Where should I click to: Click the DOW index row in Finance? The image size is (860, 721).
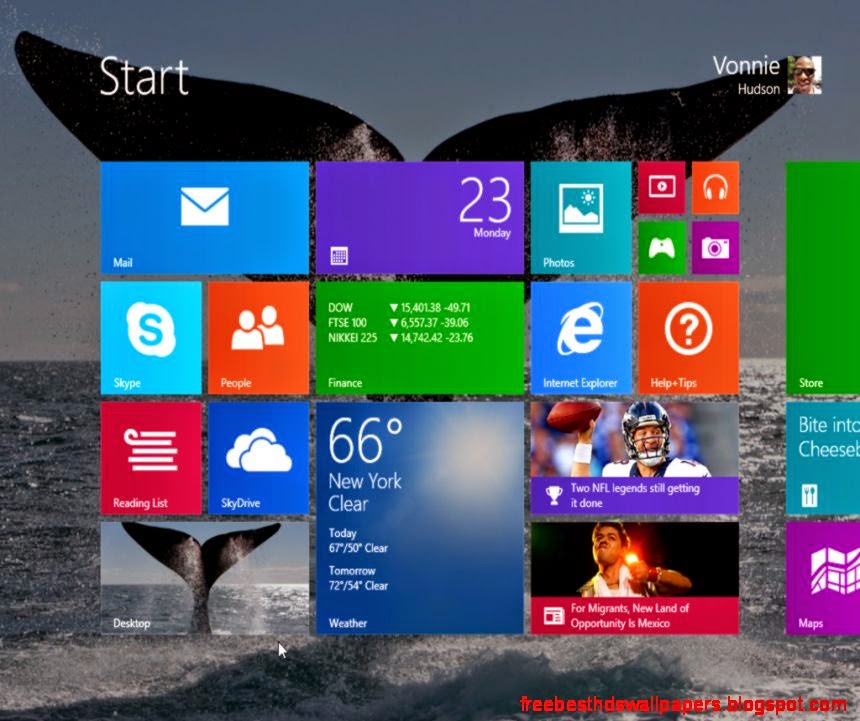(399, 308)
